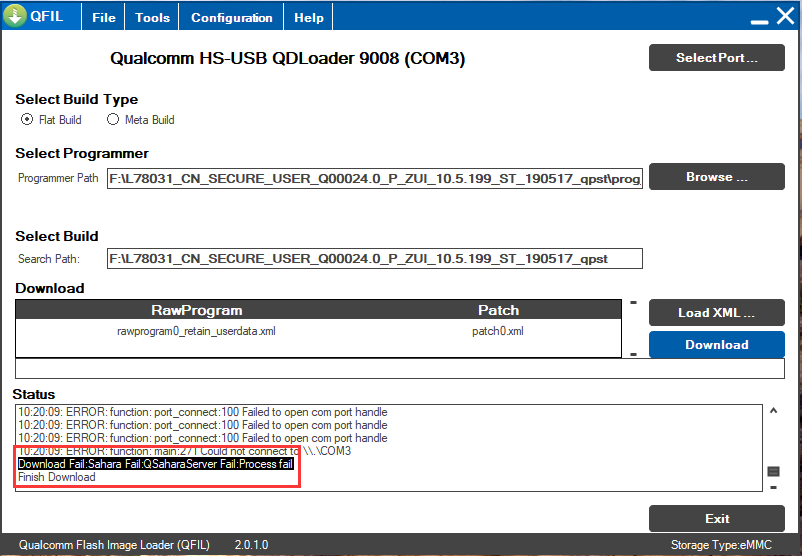The image size is (802, 556).
Task: Click the green QFIL download logo icon
Action: [x=15, y=15]
